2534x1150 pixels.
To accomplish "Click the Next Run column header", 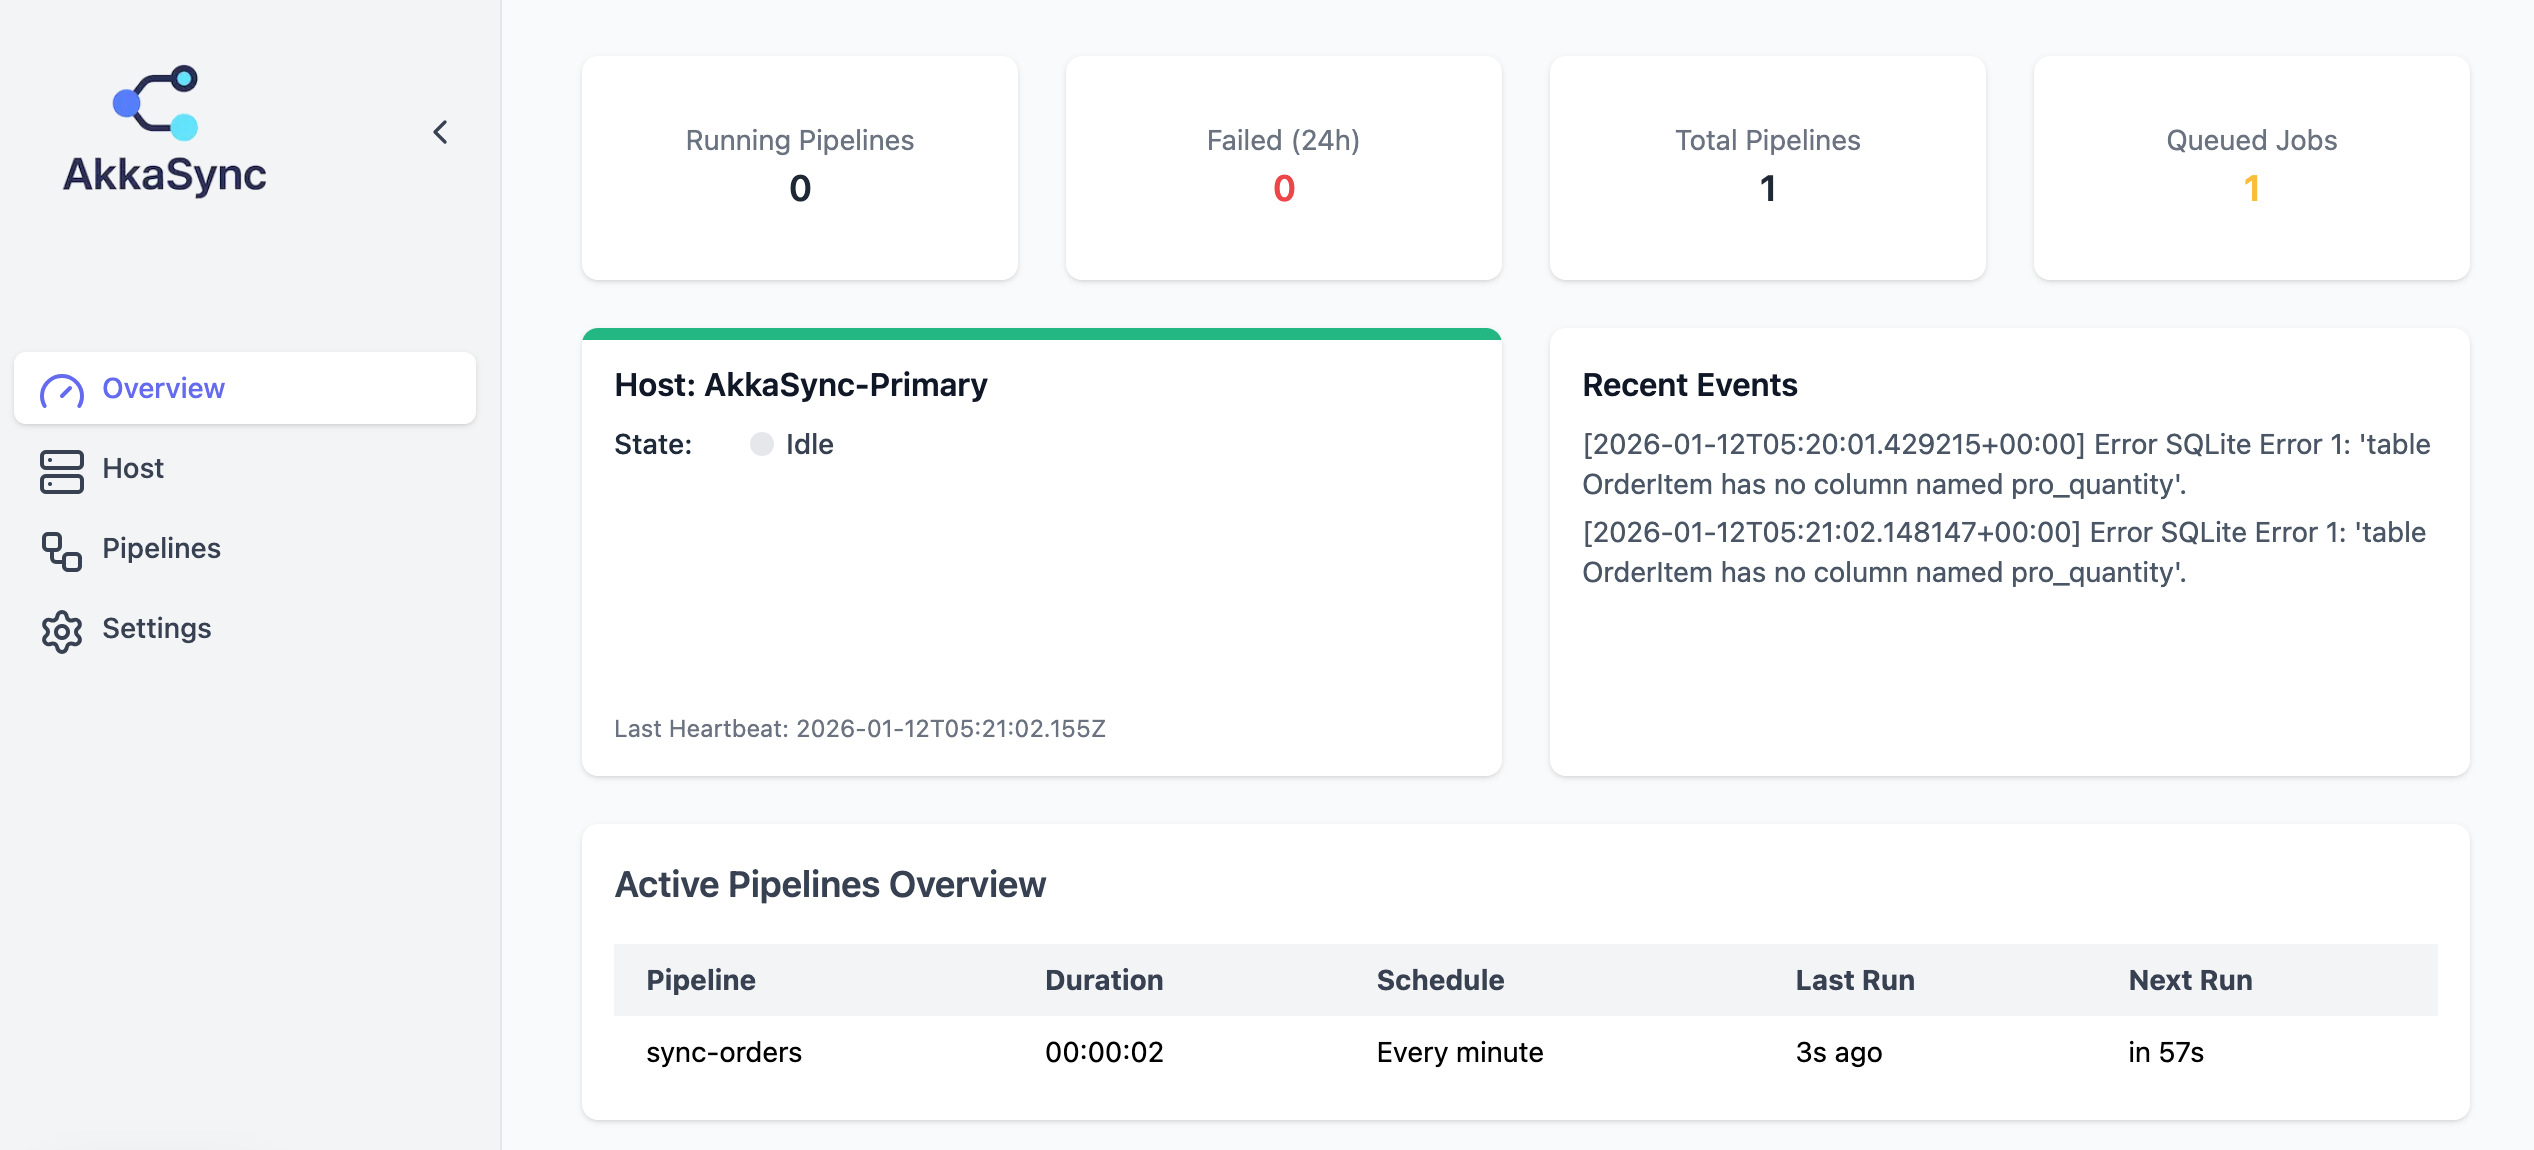I will 2190,980.
